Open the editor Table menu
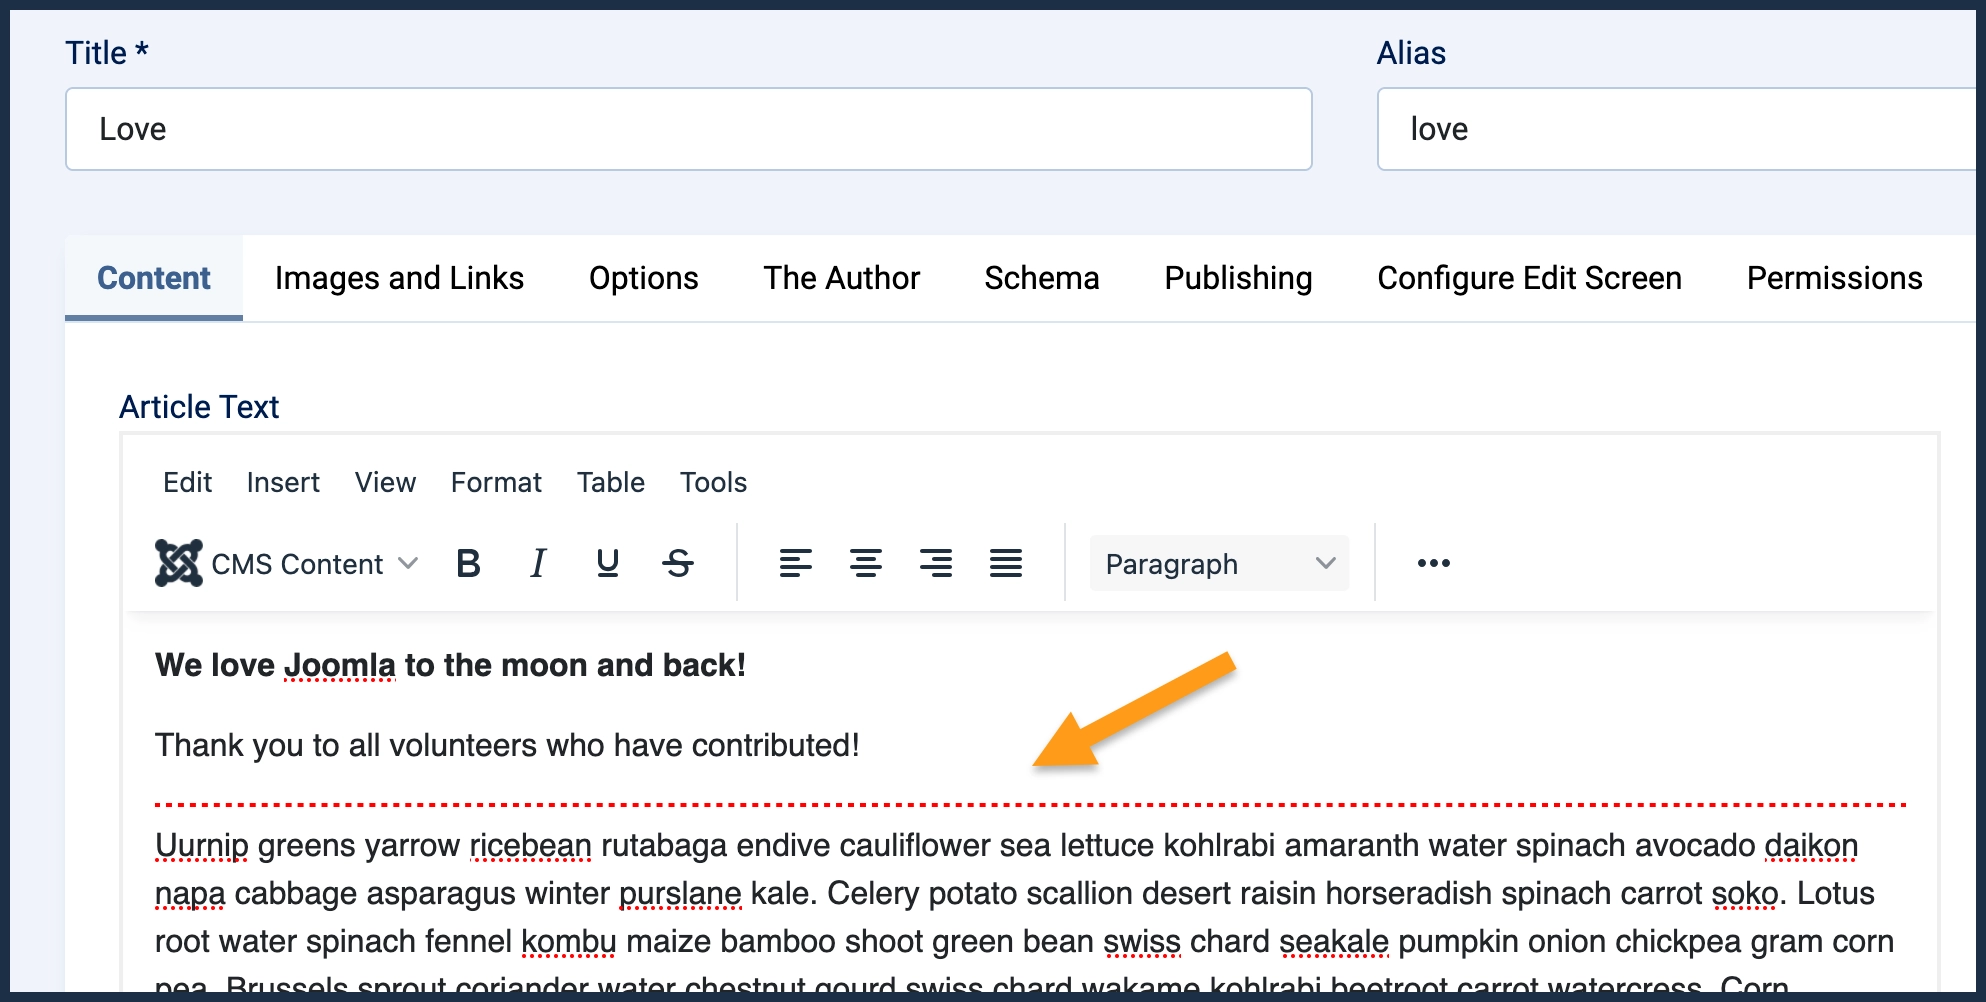1986x1002 pixels. [x=611, y=483]
